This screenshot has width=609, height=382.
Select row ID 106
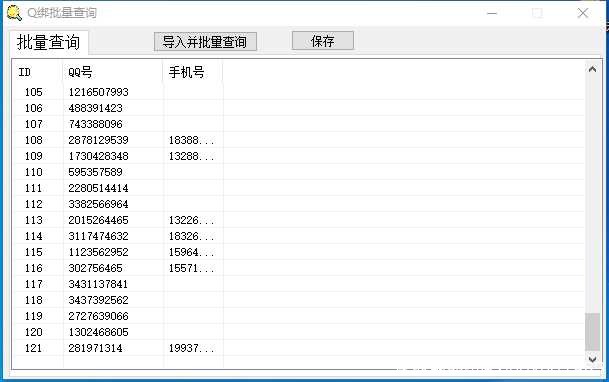point(34,108)
